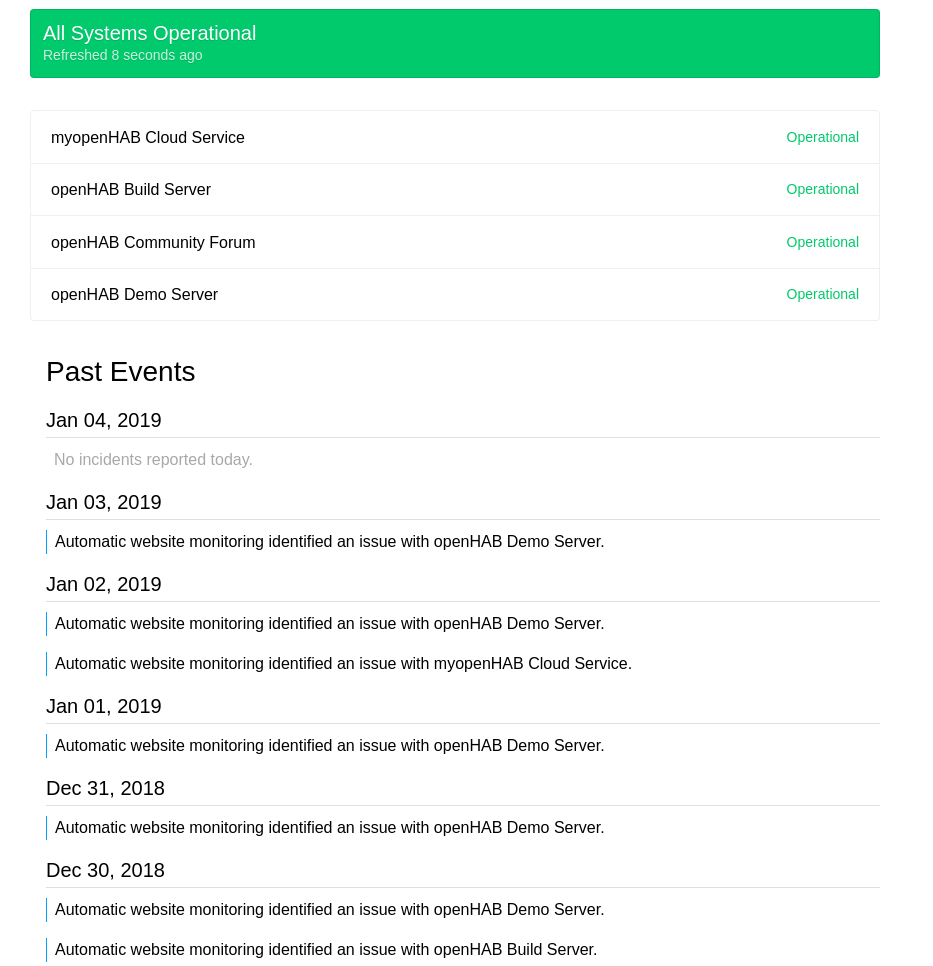Open the Jan 03 Demo Server incident entry
The image size is (933, 966).
329,541
